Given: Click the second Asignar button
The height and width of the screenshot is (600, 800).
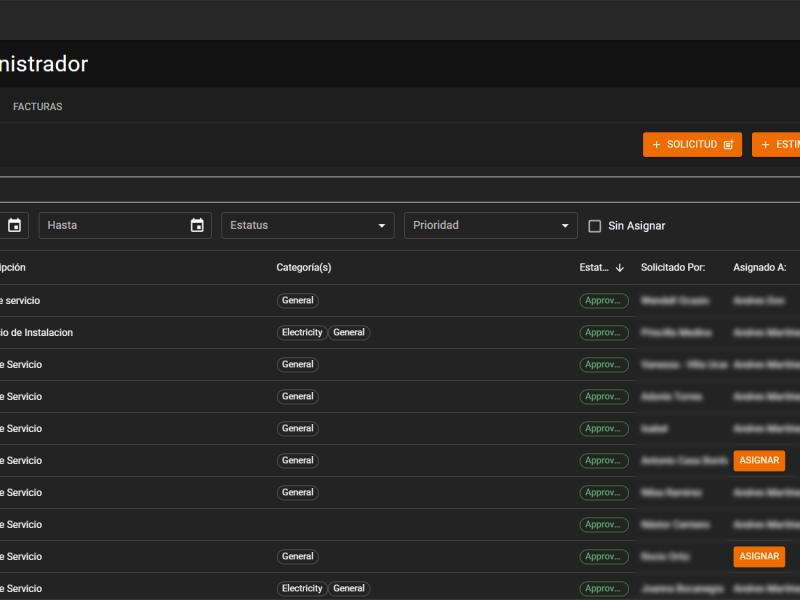Looking at the screenshot, I should click(759, 557).
